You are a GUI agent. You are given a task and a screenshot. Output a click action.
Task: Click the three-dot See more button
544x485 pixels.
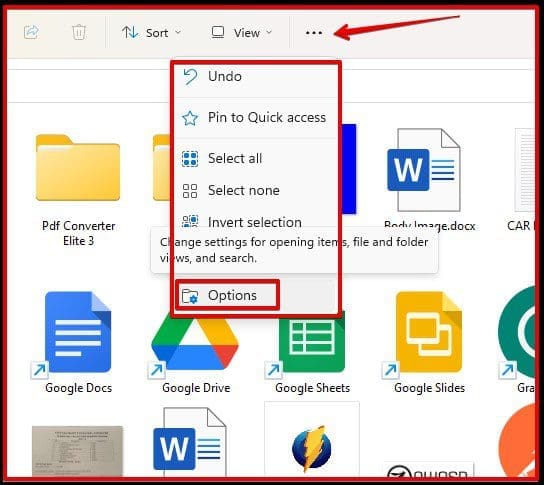[x=314, y=33]
